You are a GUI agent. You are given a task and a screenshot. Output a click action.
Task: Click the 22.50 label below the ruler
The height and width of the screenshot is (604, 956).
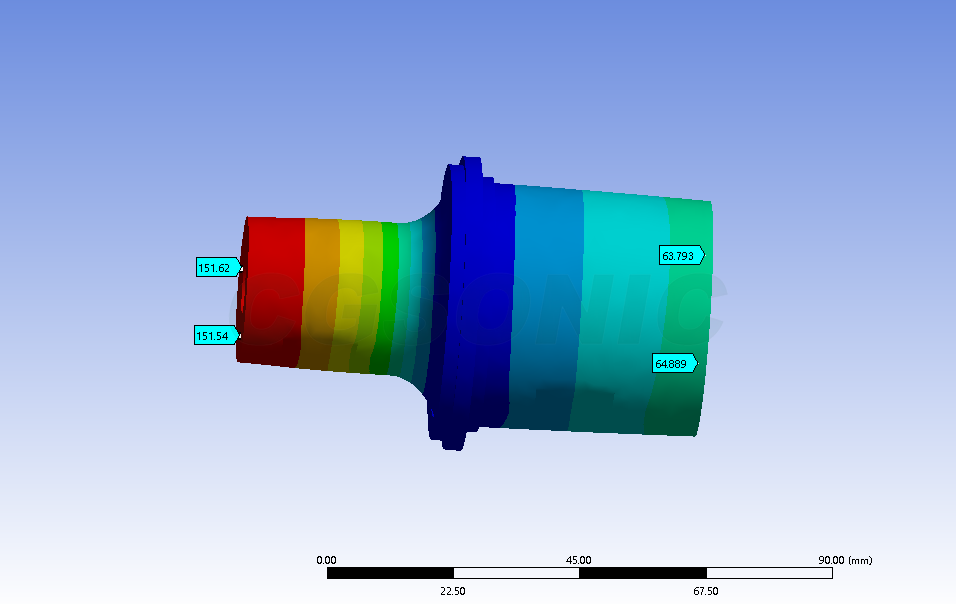click(x=453, y=590)
